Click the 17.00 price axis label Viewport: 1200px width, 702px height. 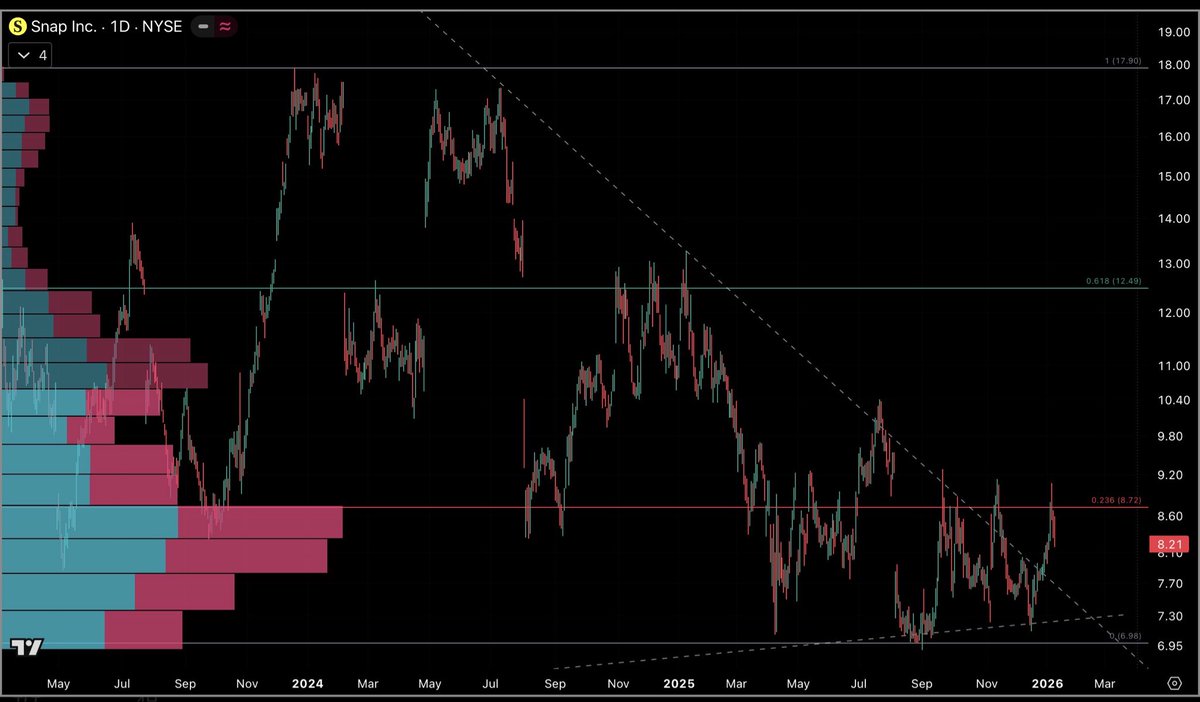(x=1172, y=101)
